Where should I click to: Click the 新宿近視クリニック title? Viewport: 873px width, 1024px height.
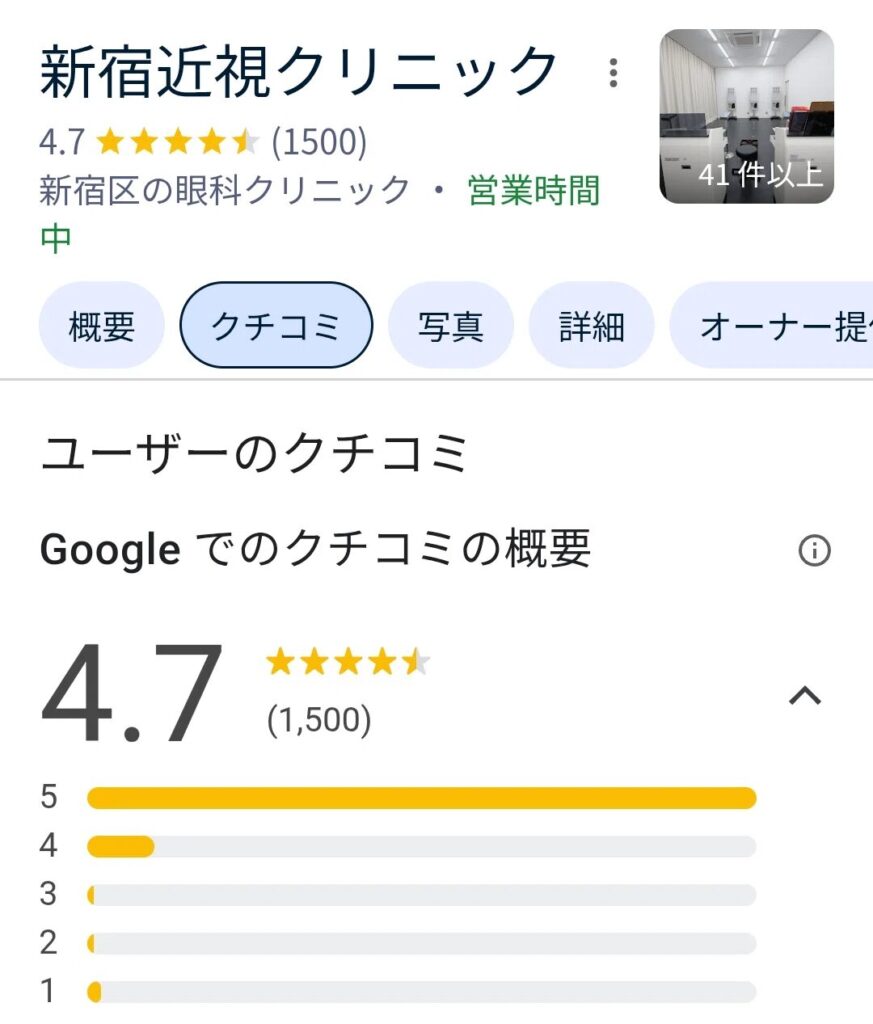299,72
